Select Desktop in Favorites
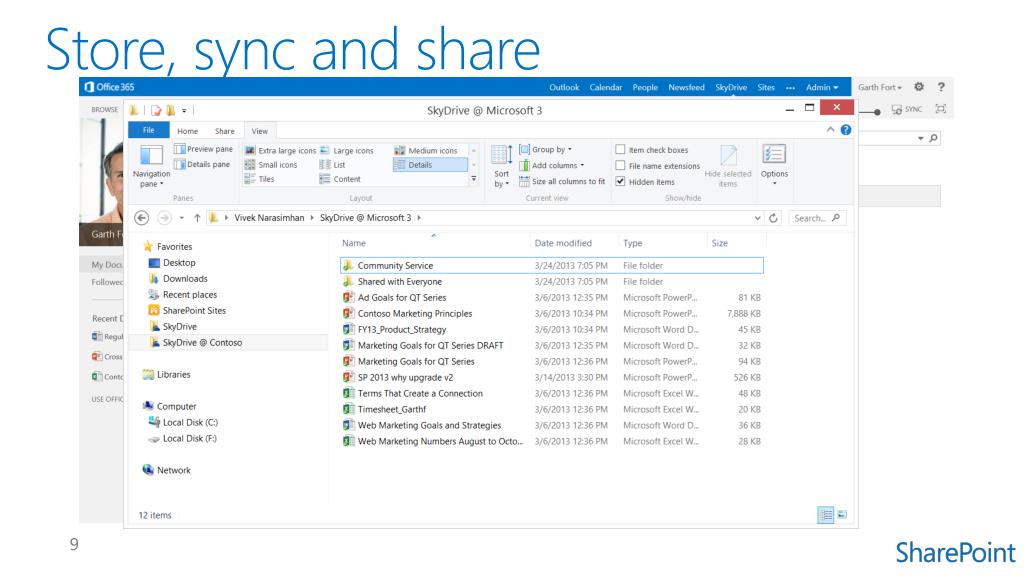 point(172,263)
